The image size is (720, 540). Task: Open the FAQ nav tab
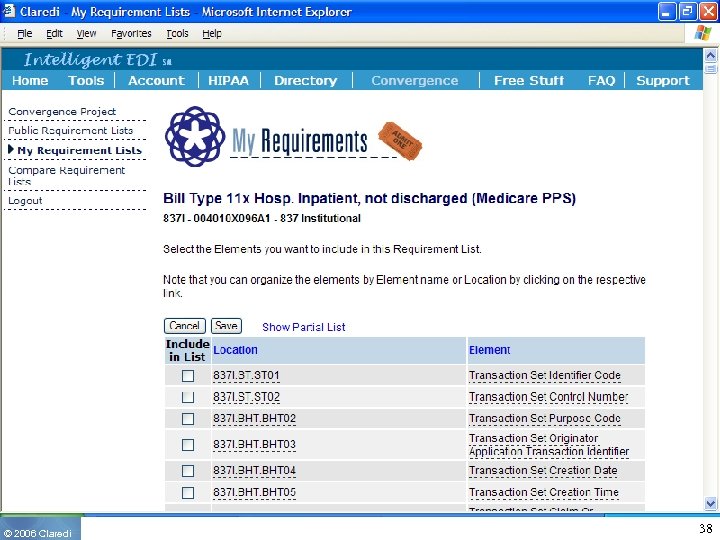click(601, 80)
